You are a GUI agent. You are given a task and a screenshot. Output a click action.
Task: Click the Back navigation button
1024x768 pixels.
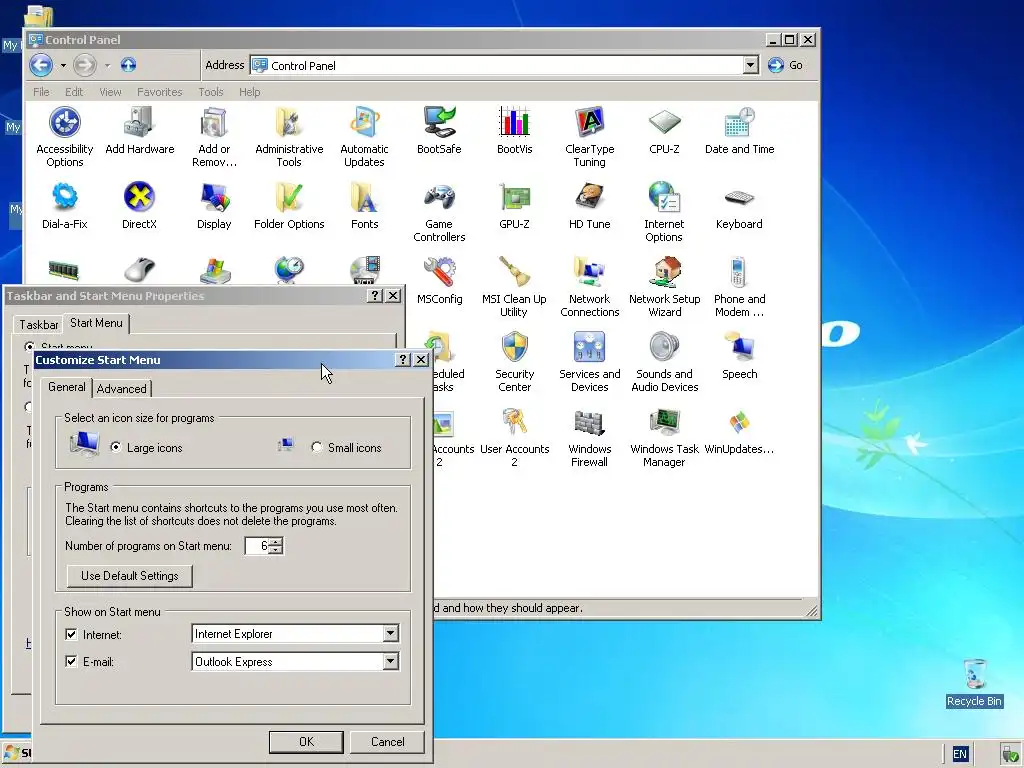coord(41,65)
